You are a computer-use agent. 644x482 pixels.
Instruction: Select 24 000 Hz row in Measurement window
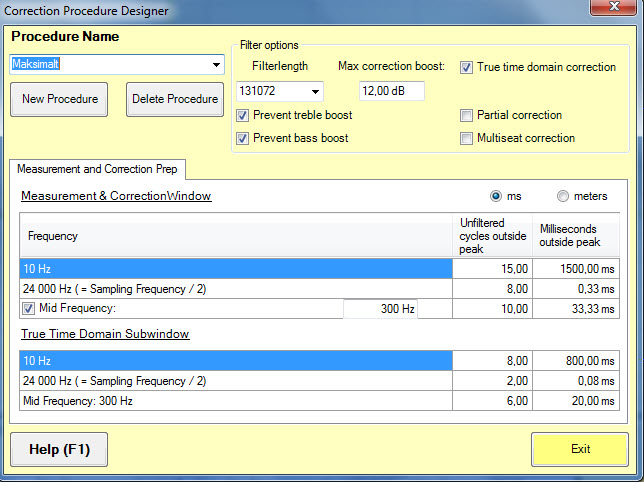236,289
